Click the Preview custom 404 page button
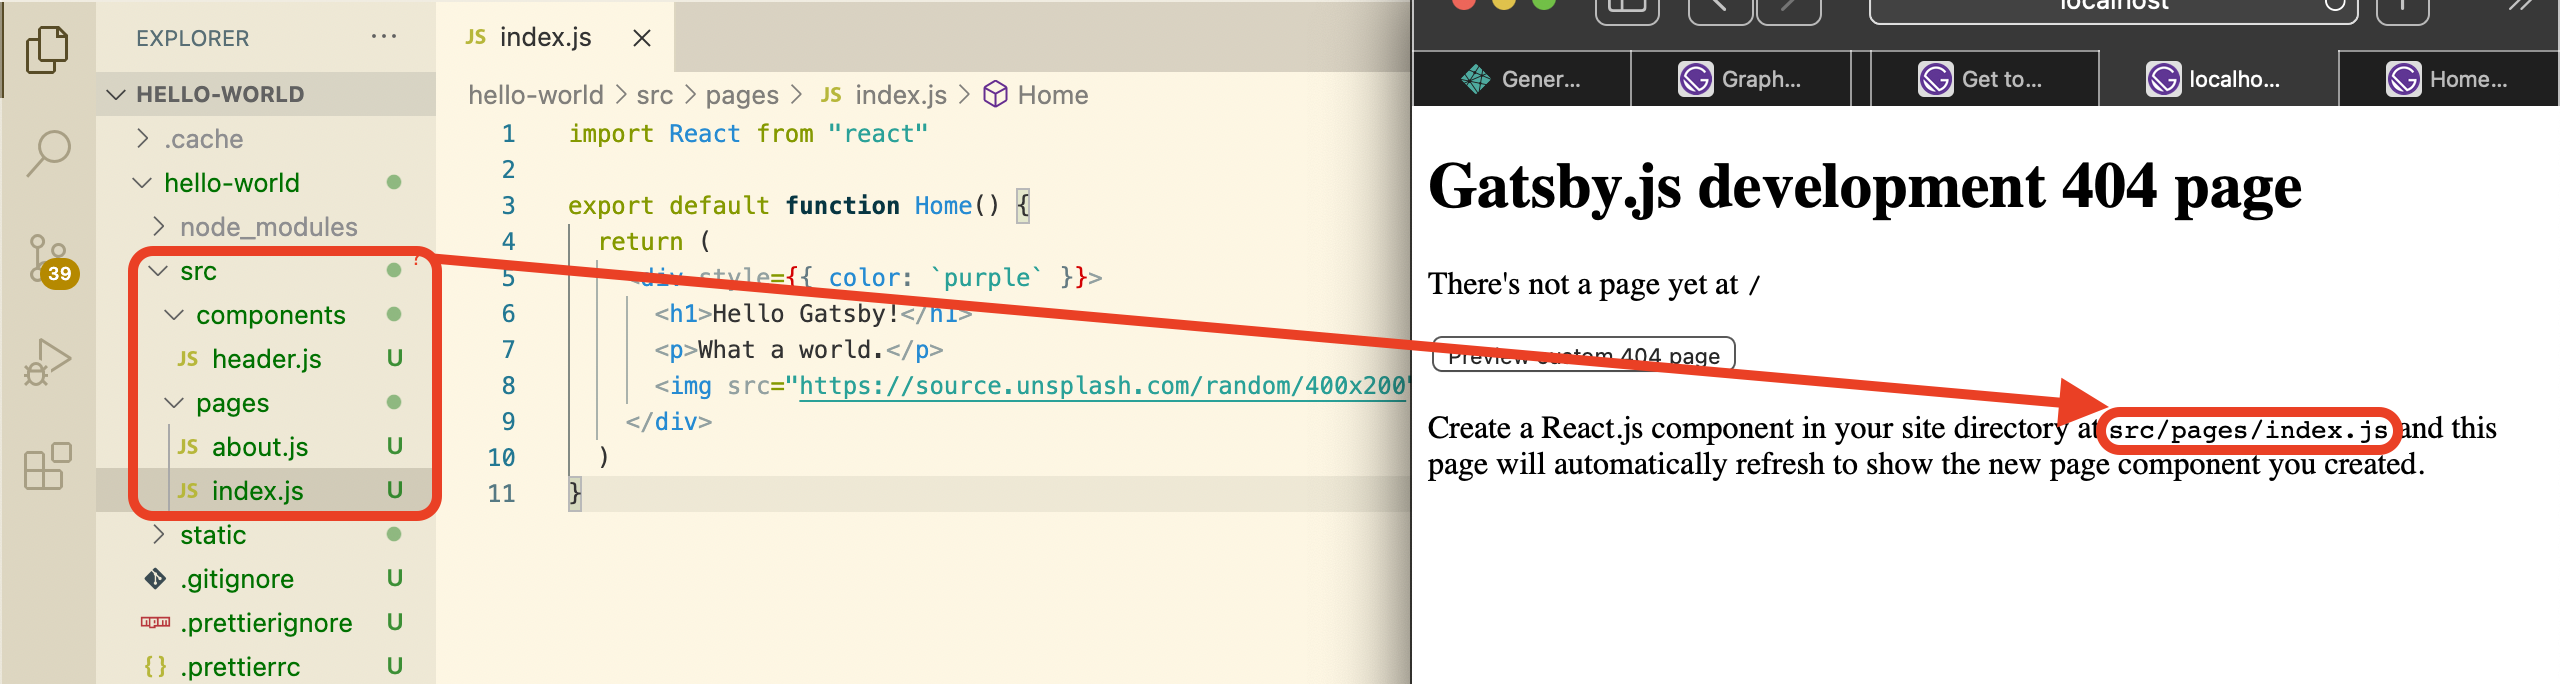 click(1583, 355)
